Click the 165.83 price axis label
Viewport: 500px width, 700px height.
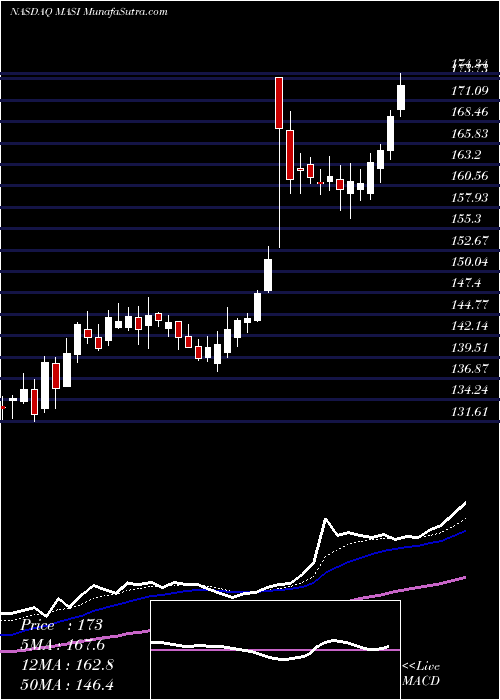tap(470, 133)
